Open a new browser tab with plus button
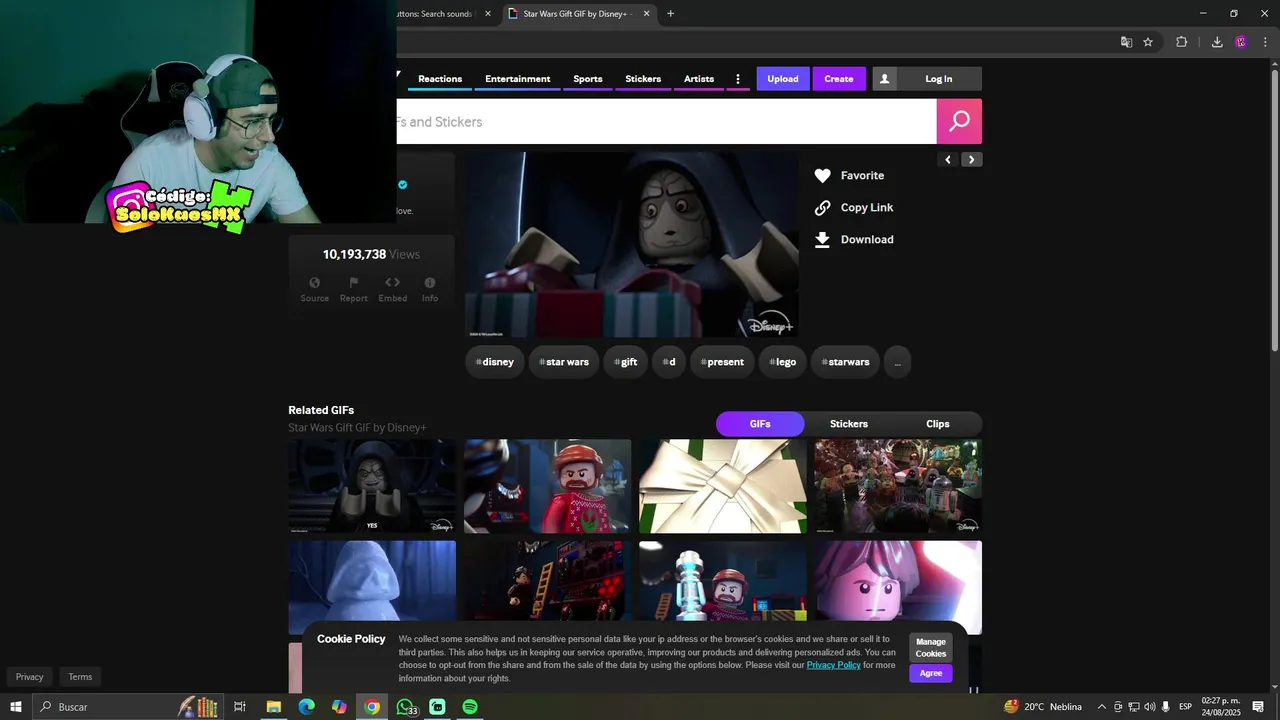Viewport: 1280px width, 720px height. click(x=670, y=14)
